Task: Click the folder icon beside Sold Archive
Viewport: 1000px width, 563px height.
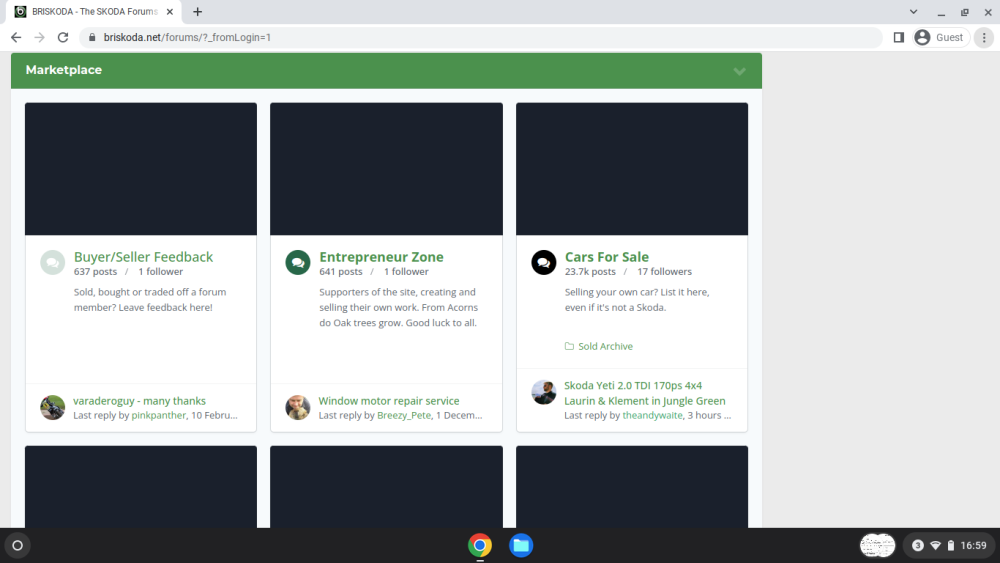Action: click(569, 346)
